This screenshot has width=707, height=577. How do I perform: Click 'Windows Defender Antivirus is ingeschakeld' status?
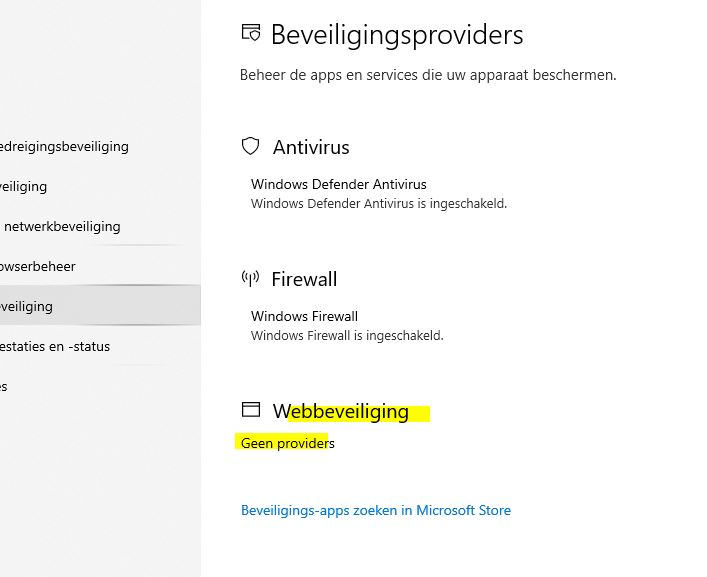pos(378,203)
